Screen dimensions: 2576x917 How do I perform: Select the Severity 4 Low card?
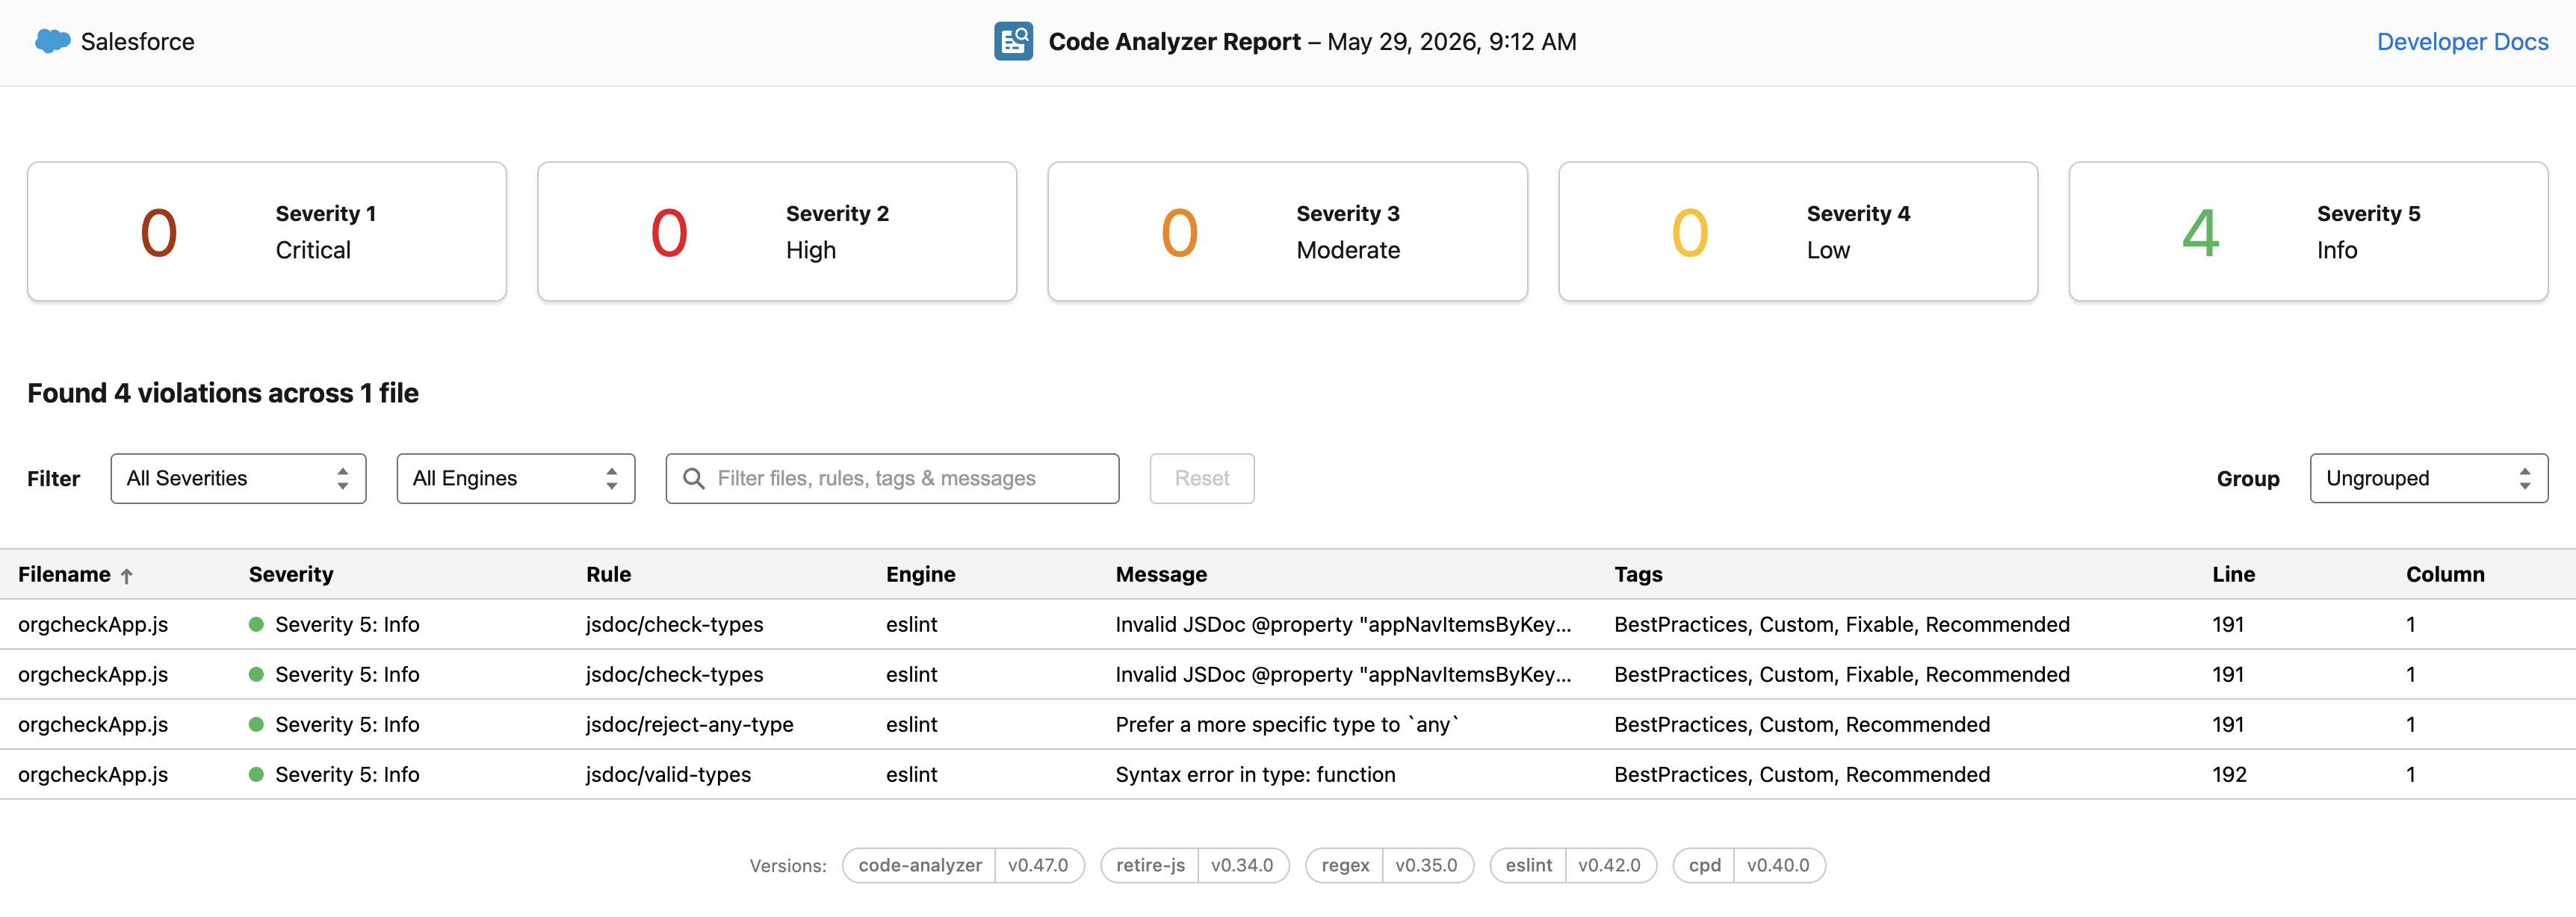pyautogui.click(x=1798, y=231)
